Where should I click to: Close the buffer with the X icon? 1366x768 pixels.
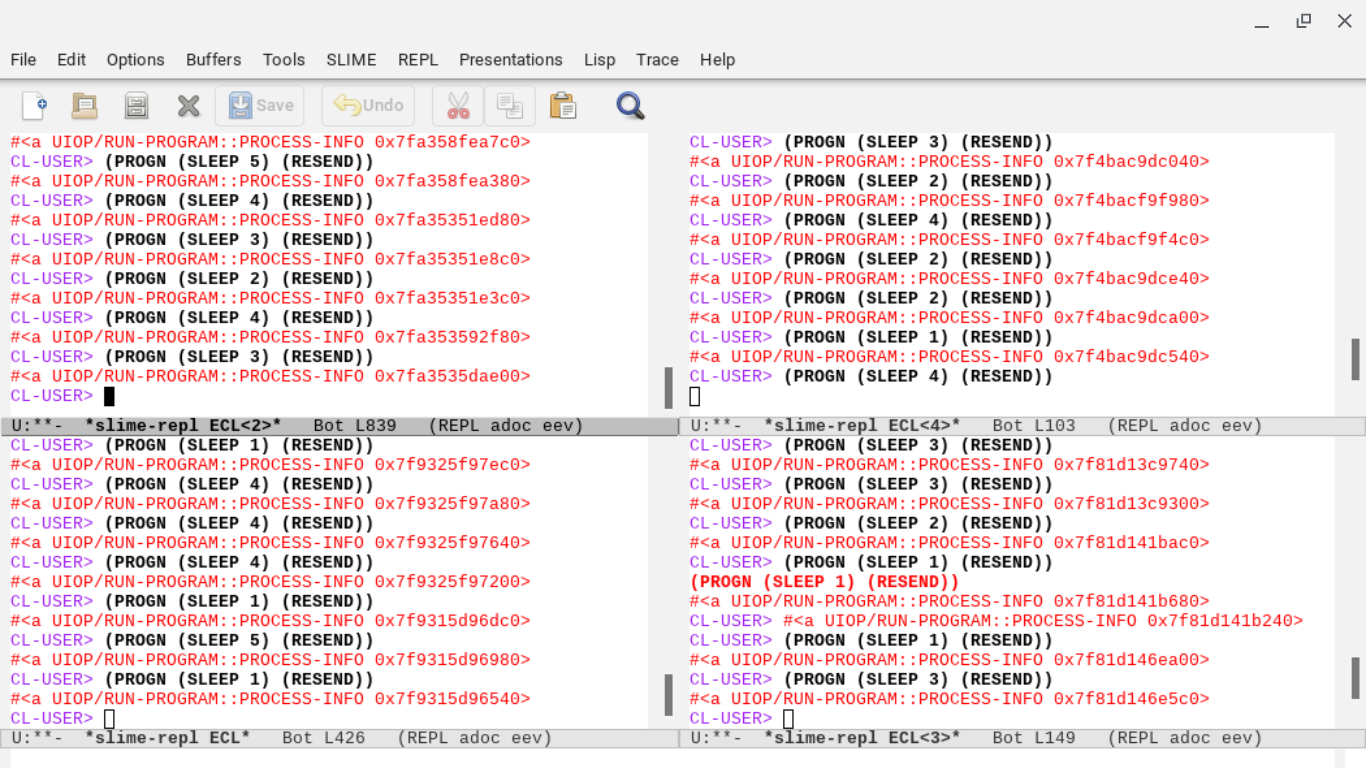pyautogui.click(x=188, y=106)
